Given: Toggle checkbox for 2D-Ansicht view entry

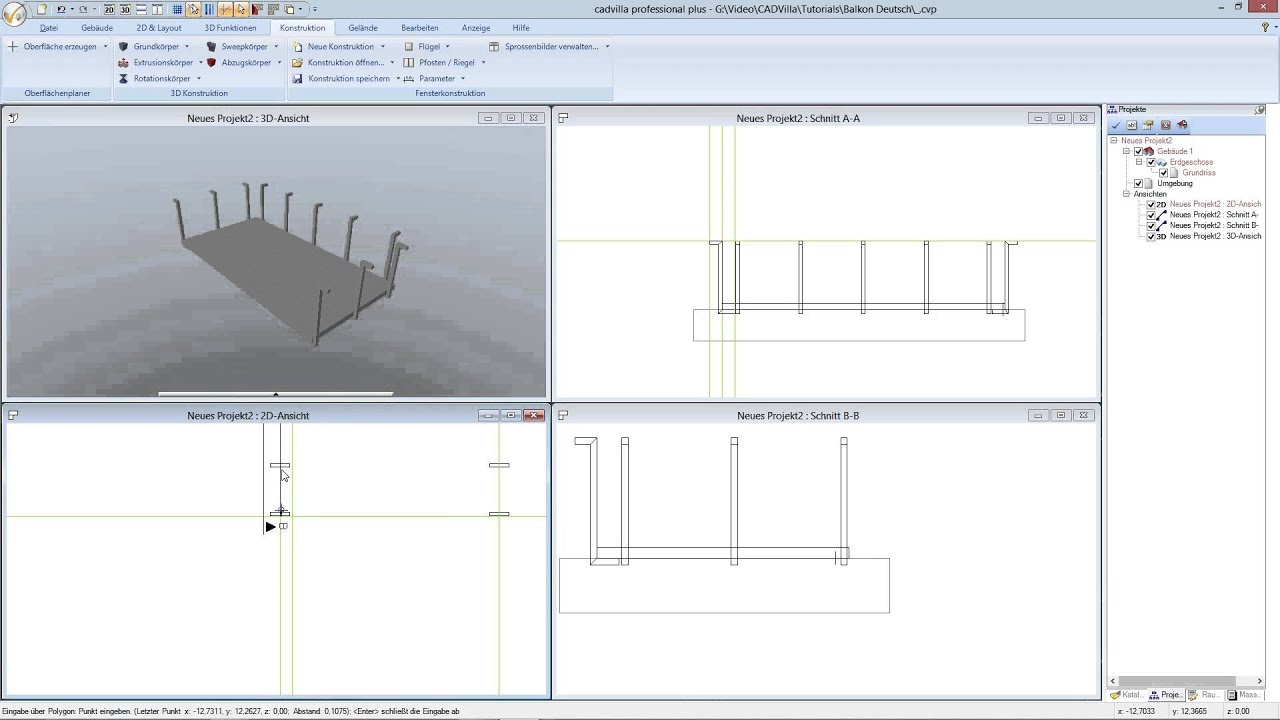Looking at the screenshot, I should click(x=1151, y=205).
